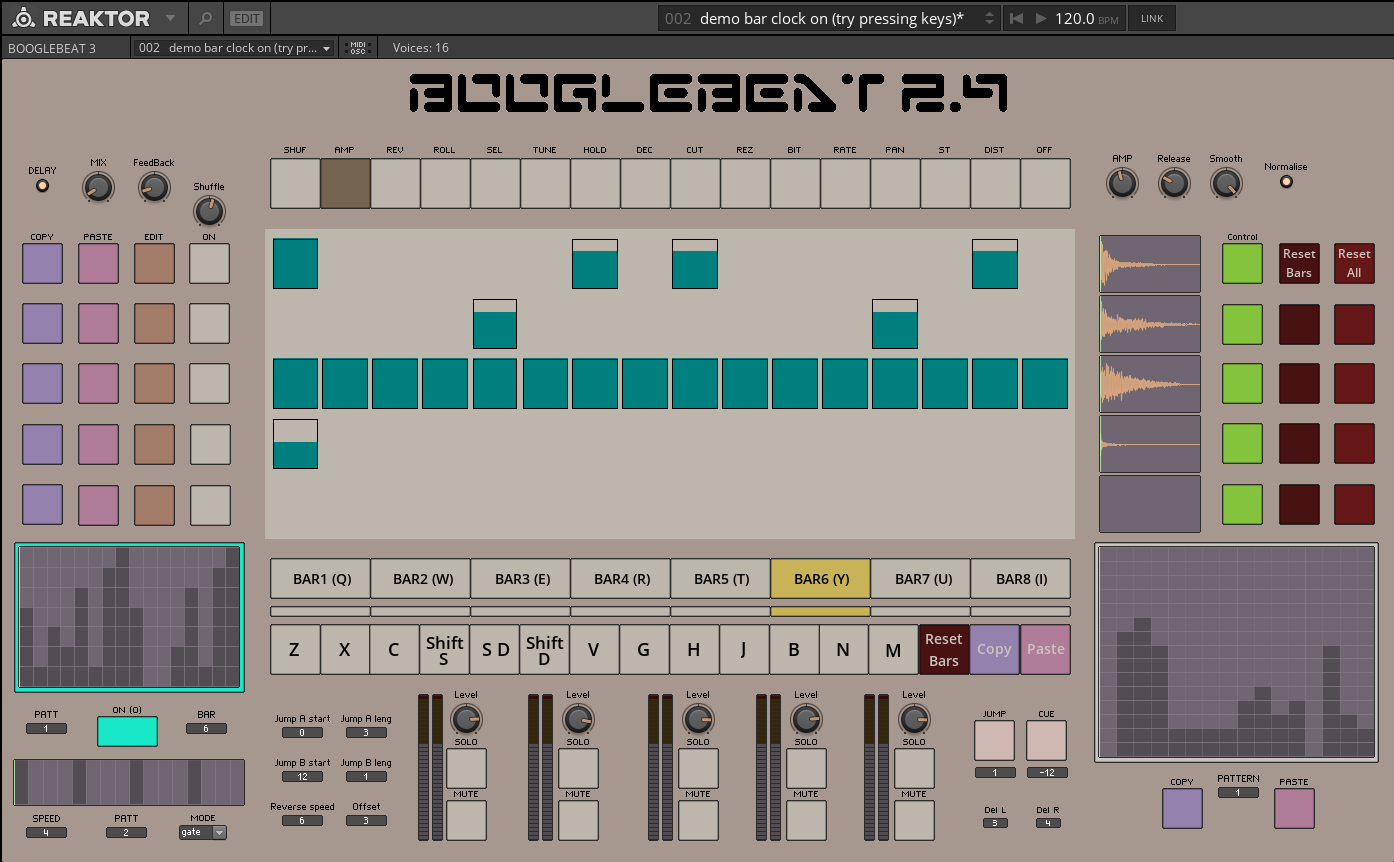Screen dimensions: 1394x862
Task: Click the SPEED value field
Action: click(46, 832)
